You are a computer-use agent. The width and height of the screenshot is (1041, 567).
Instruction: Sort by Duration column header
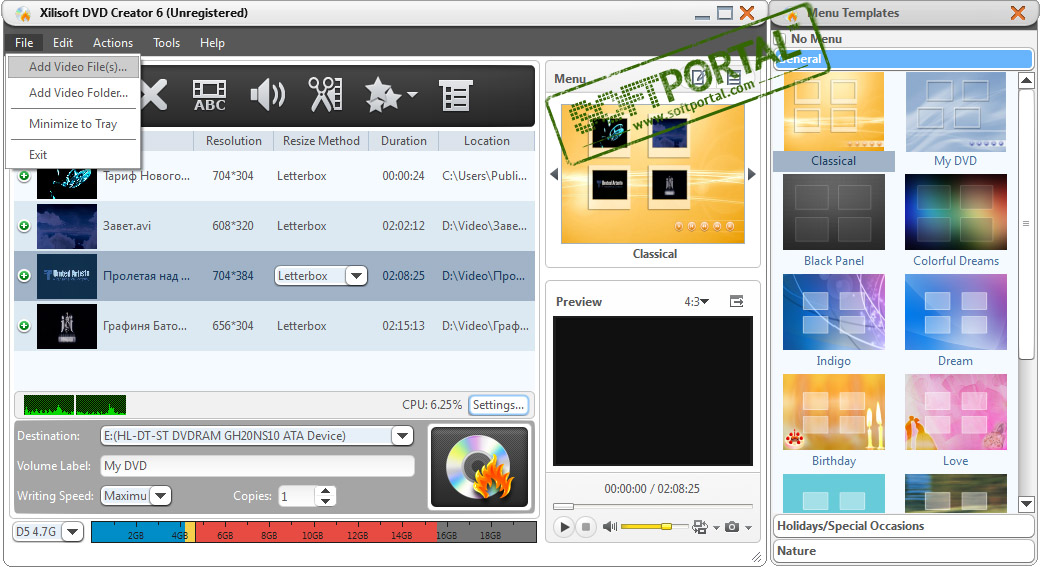coord(404,141)
